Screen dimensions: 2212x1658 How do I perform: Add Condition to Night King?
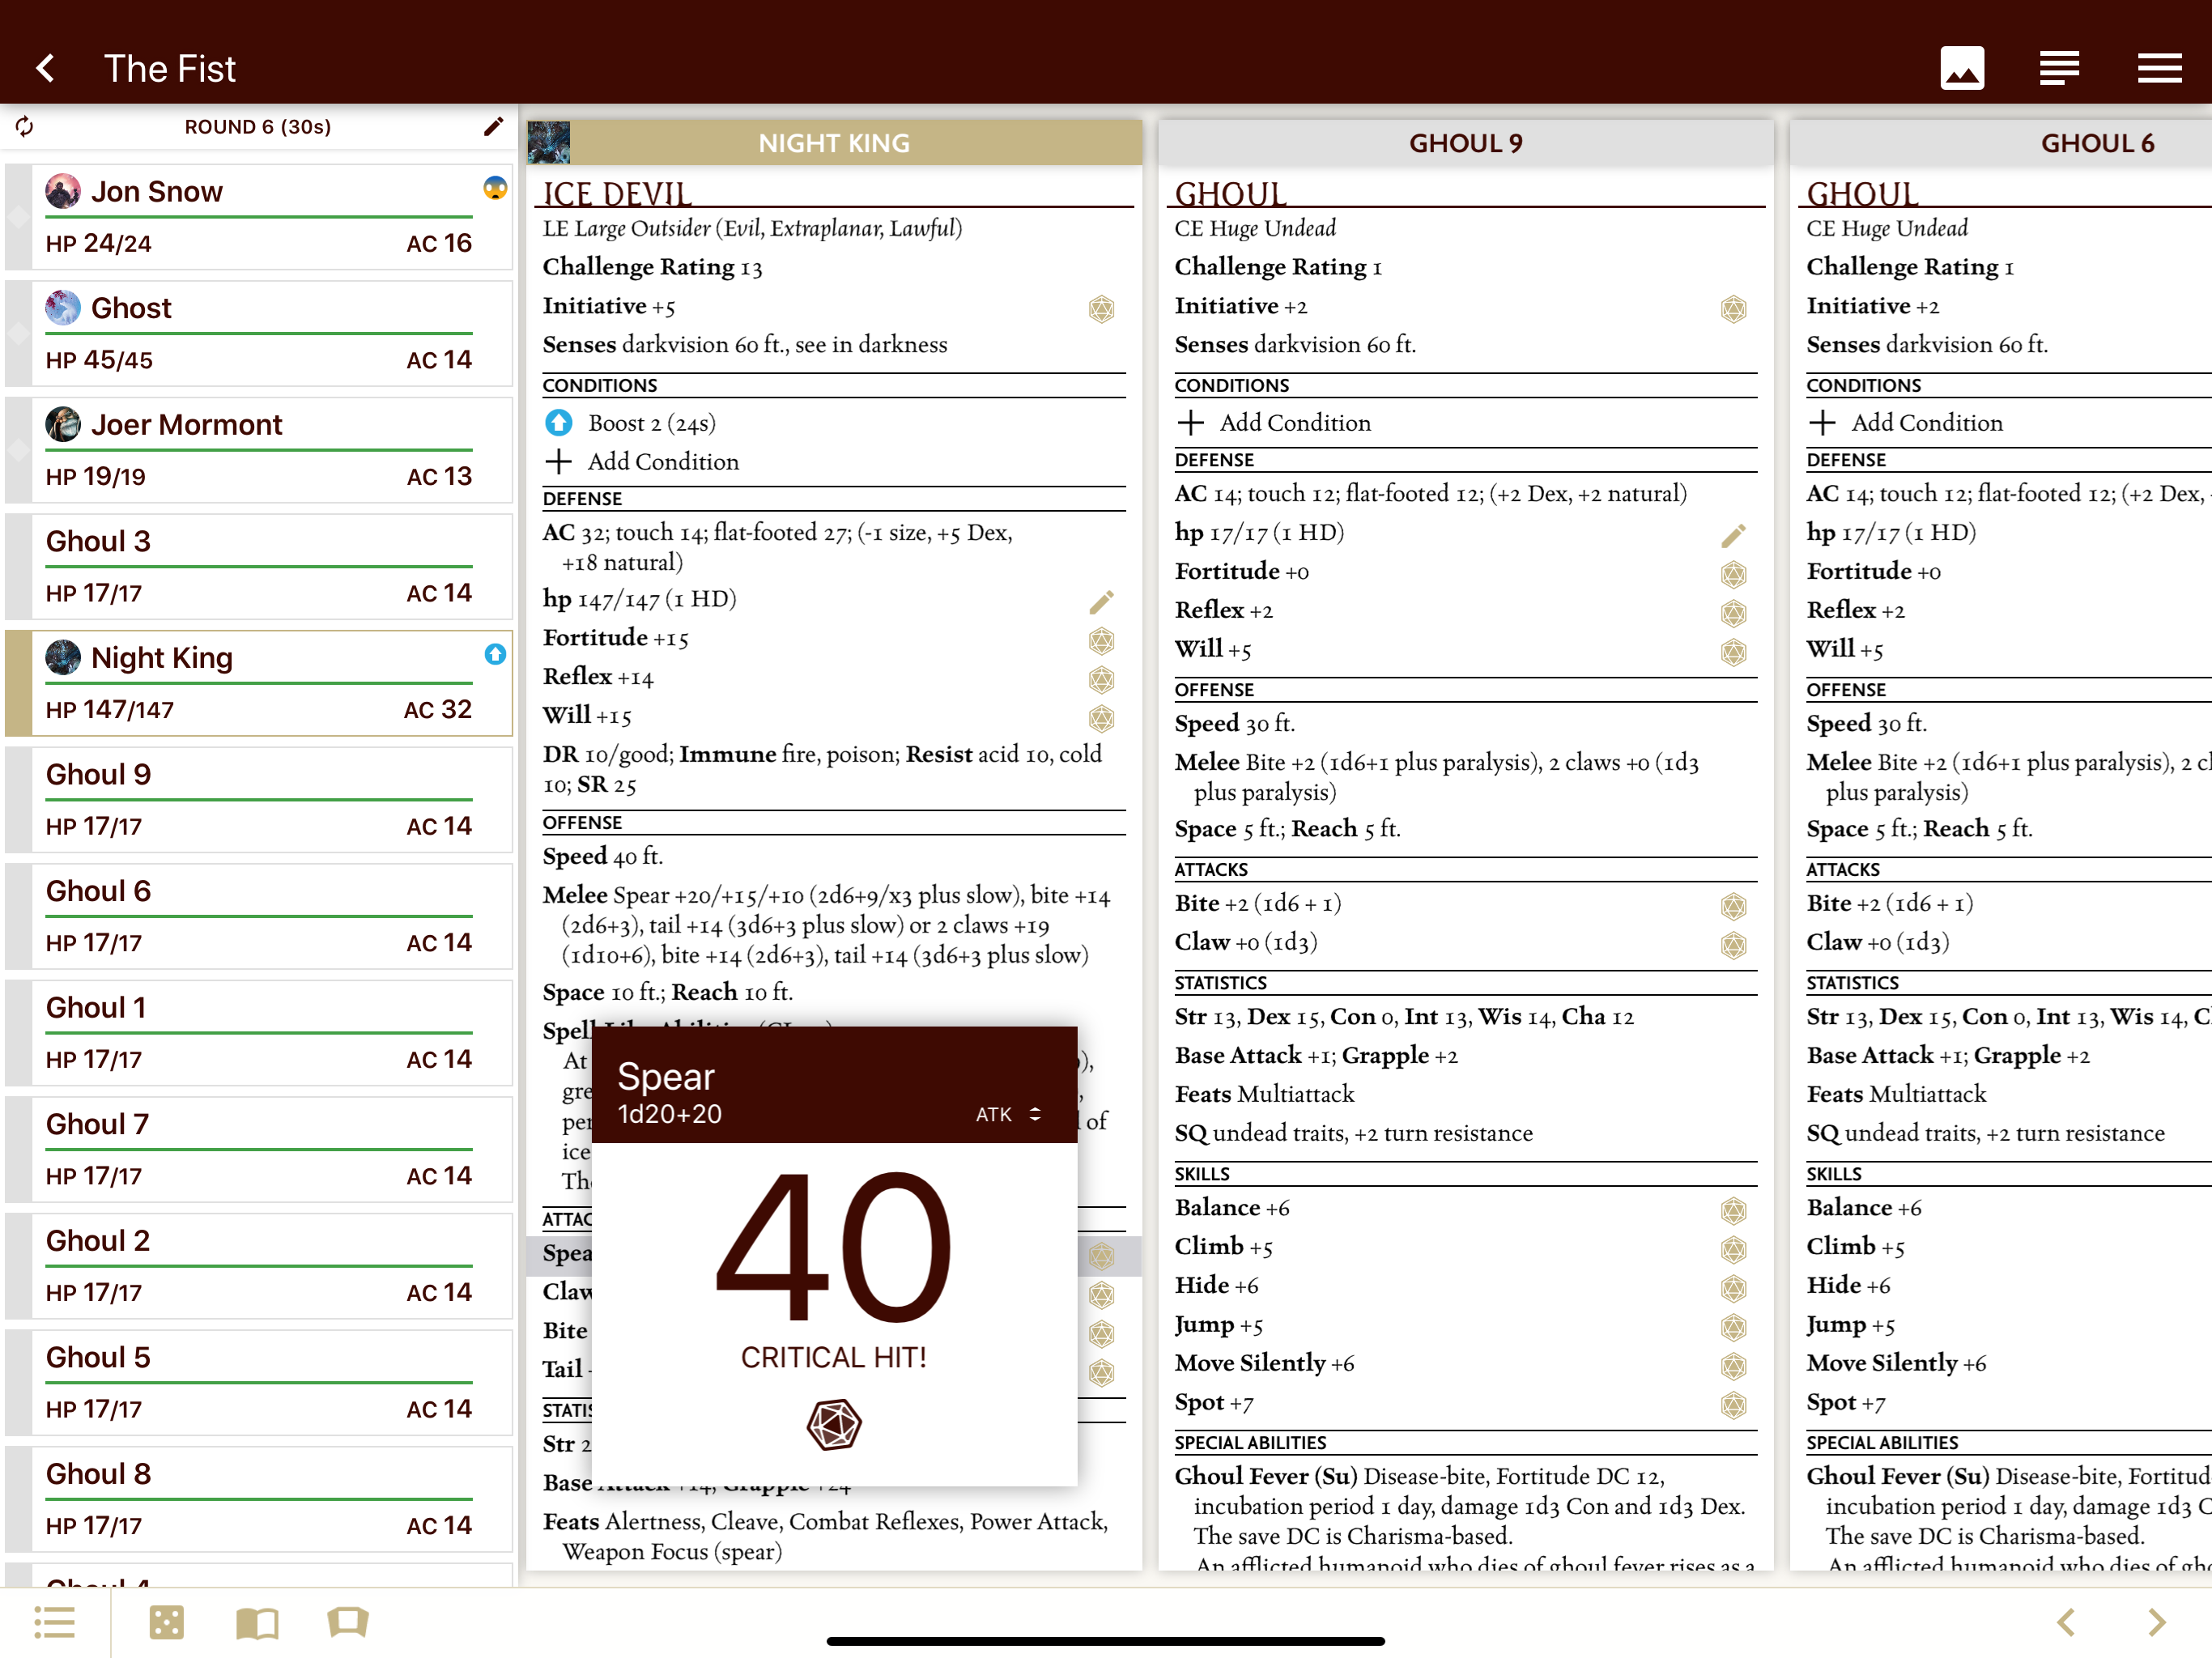pos(643,462)
